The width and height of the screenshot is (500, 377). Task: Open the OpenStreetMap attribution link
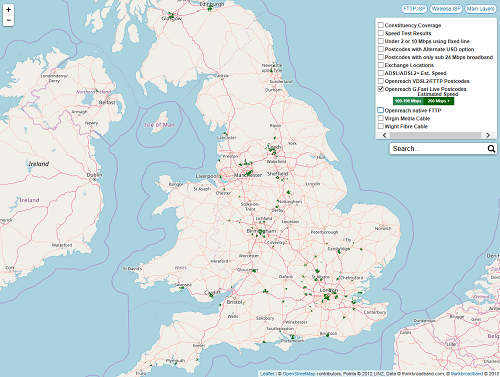299,374
